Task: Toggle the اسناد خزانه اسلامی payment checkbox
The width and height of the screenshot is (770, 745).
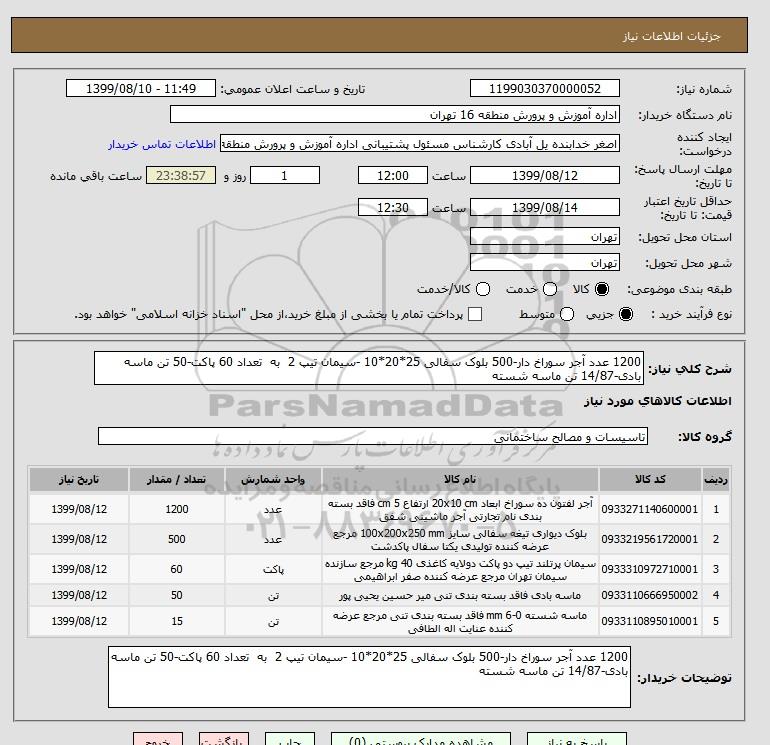Action: click(475, 314)
